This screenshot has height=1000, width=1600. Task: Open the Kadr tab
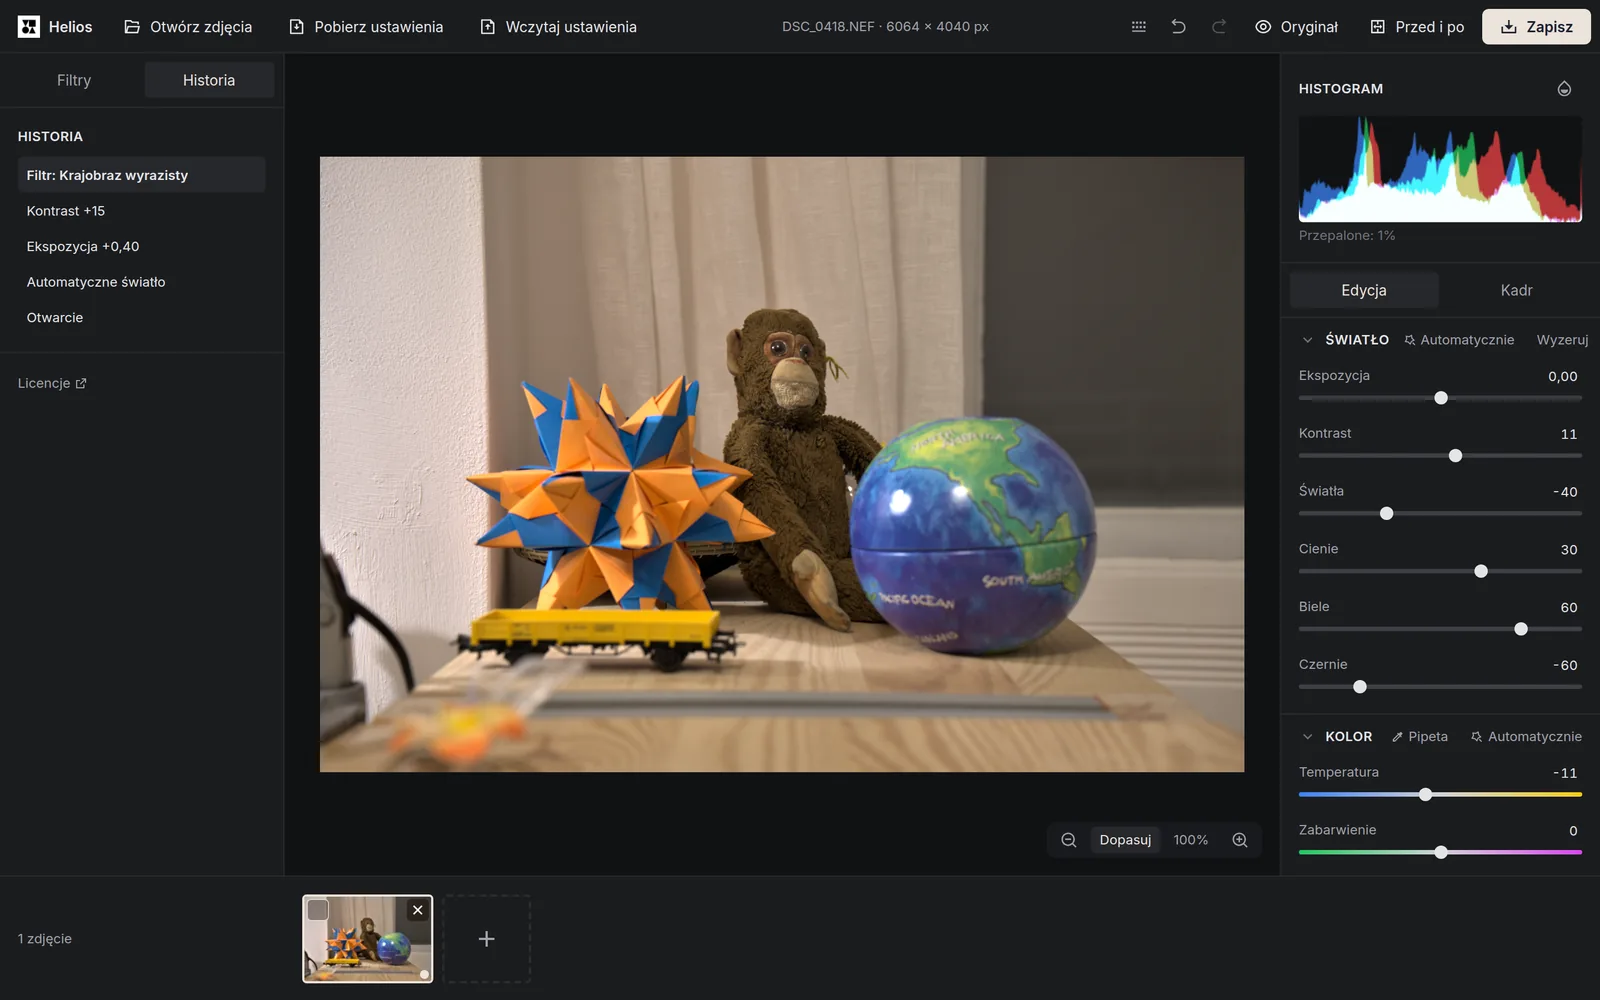click(1516, 290)
